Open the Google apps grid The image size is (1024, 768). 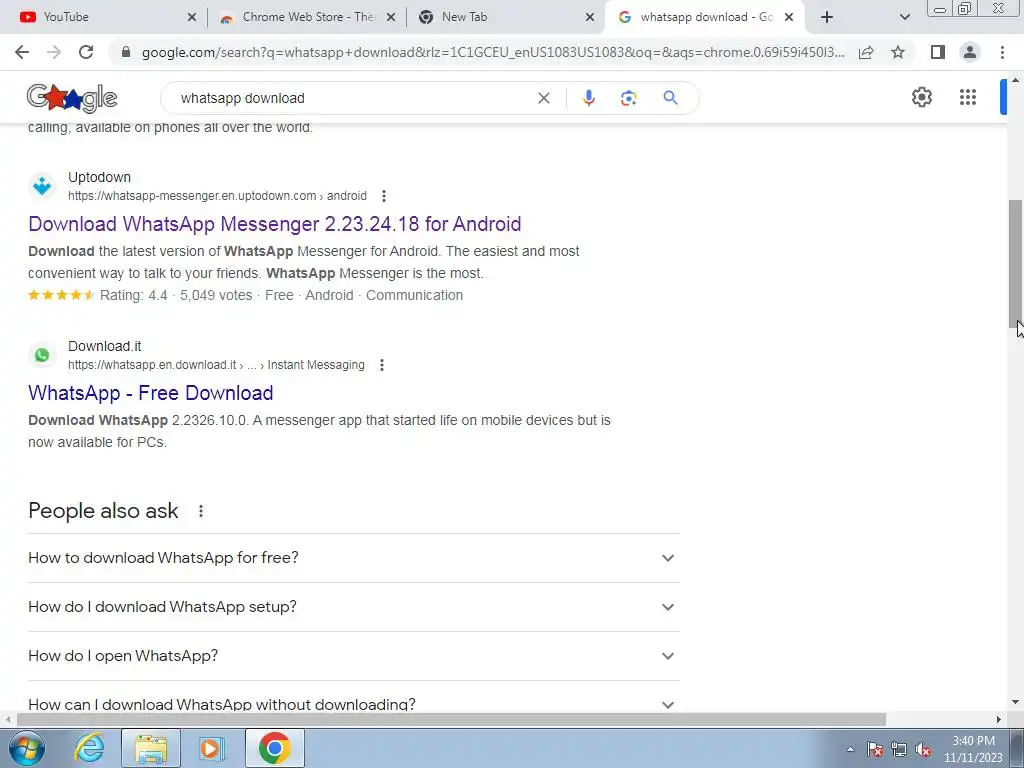pyautogui.click(x=968, y=97)
